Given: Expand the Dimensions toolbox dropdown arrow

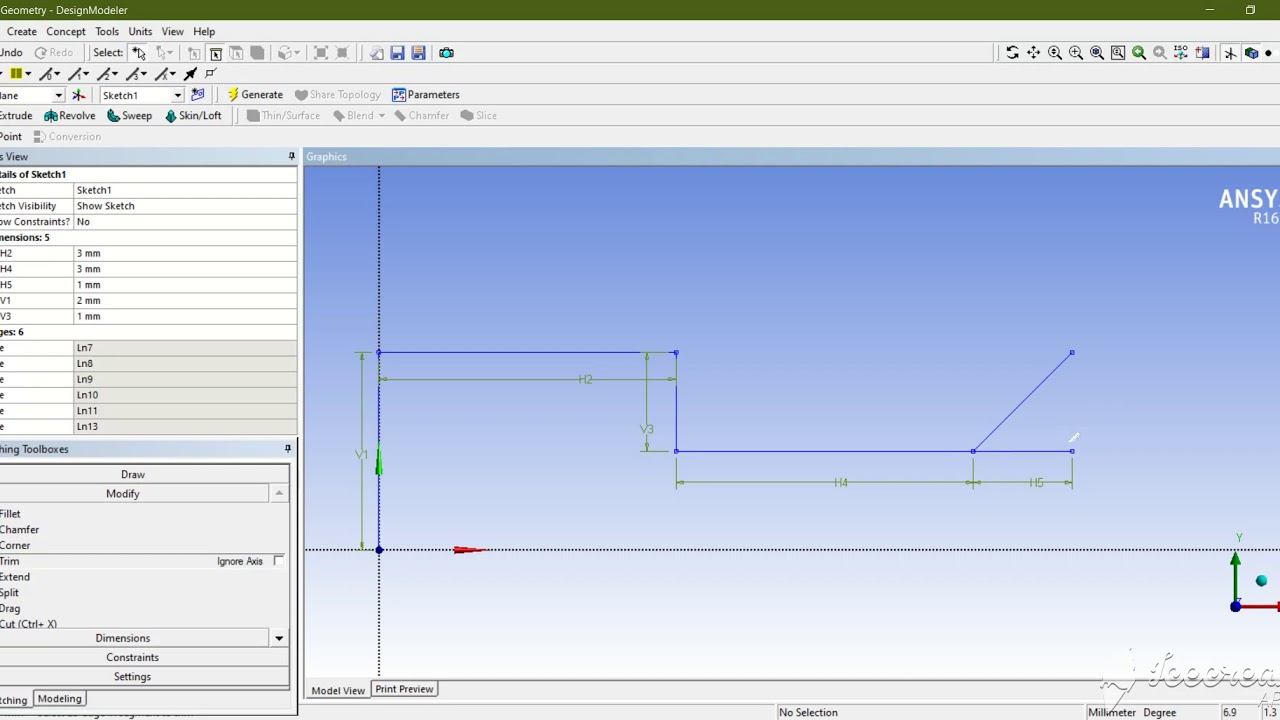Looking at the screenshot, I should (279, 638).
